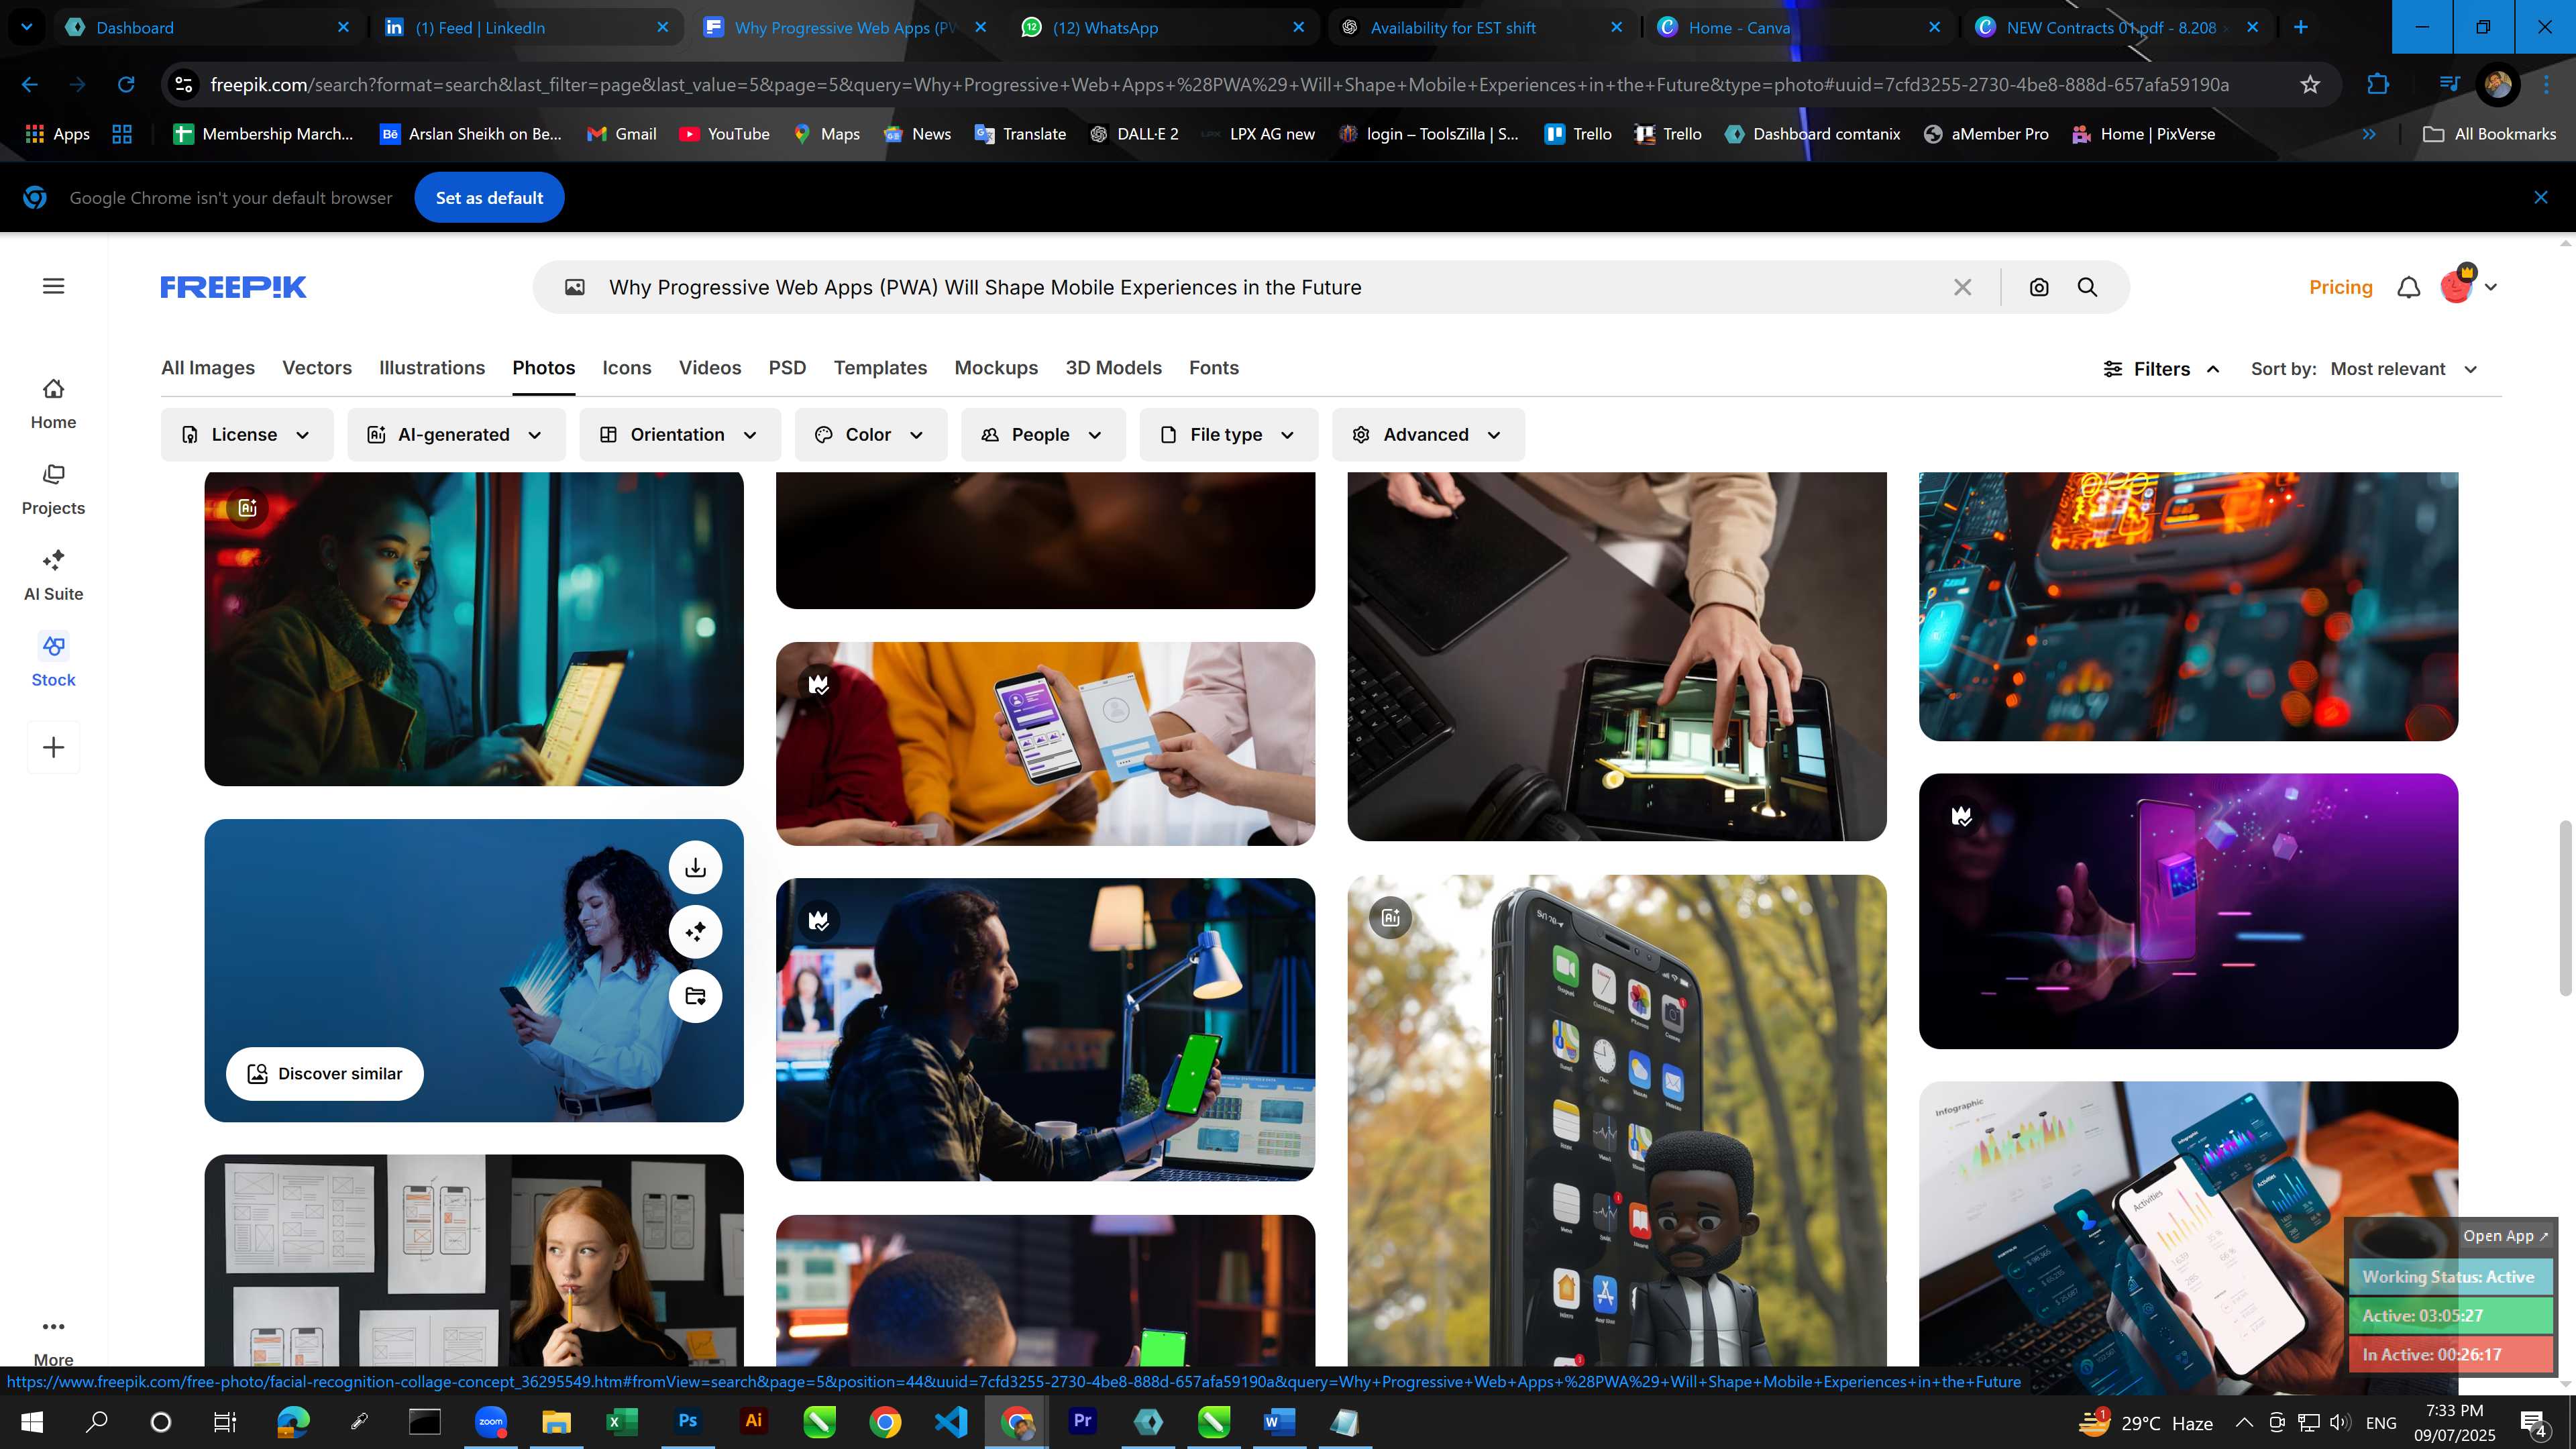Screen dimensions: 2576x1449
Task: Open the Freepik hamburger menu
Action: point(54,286)
